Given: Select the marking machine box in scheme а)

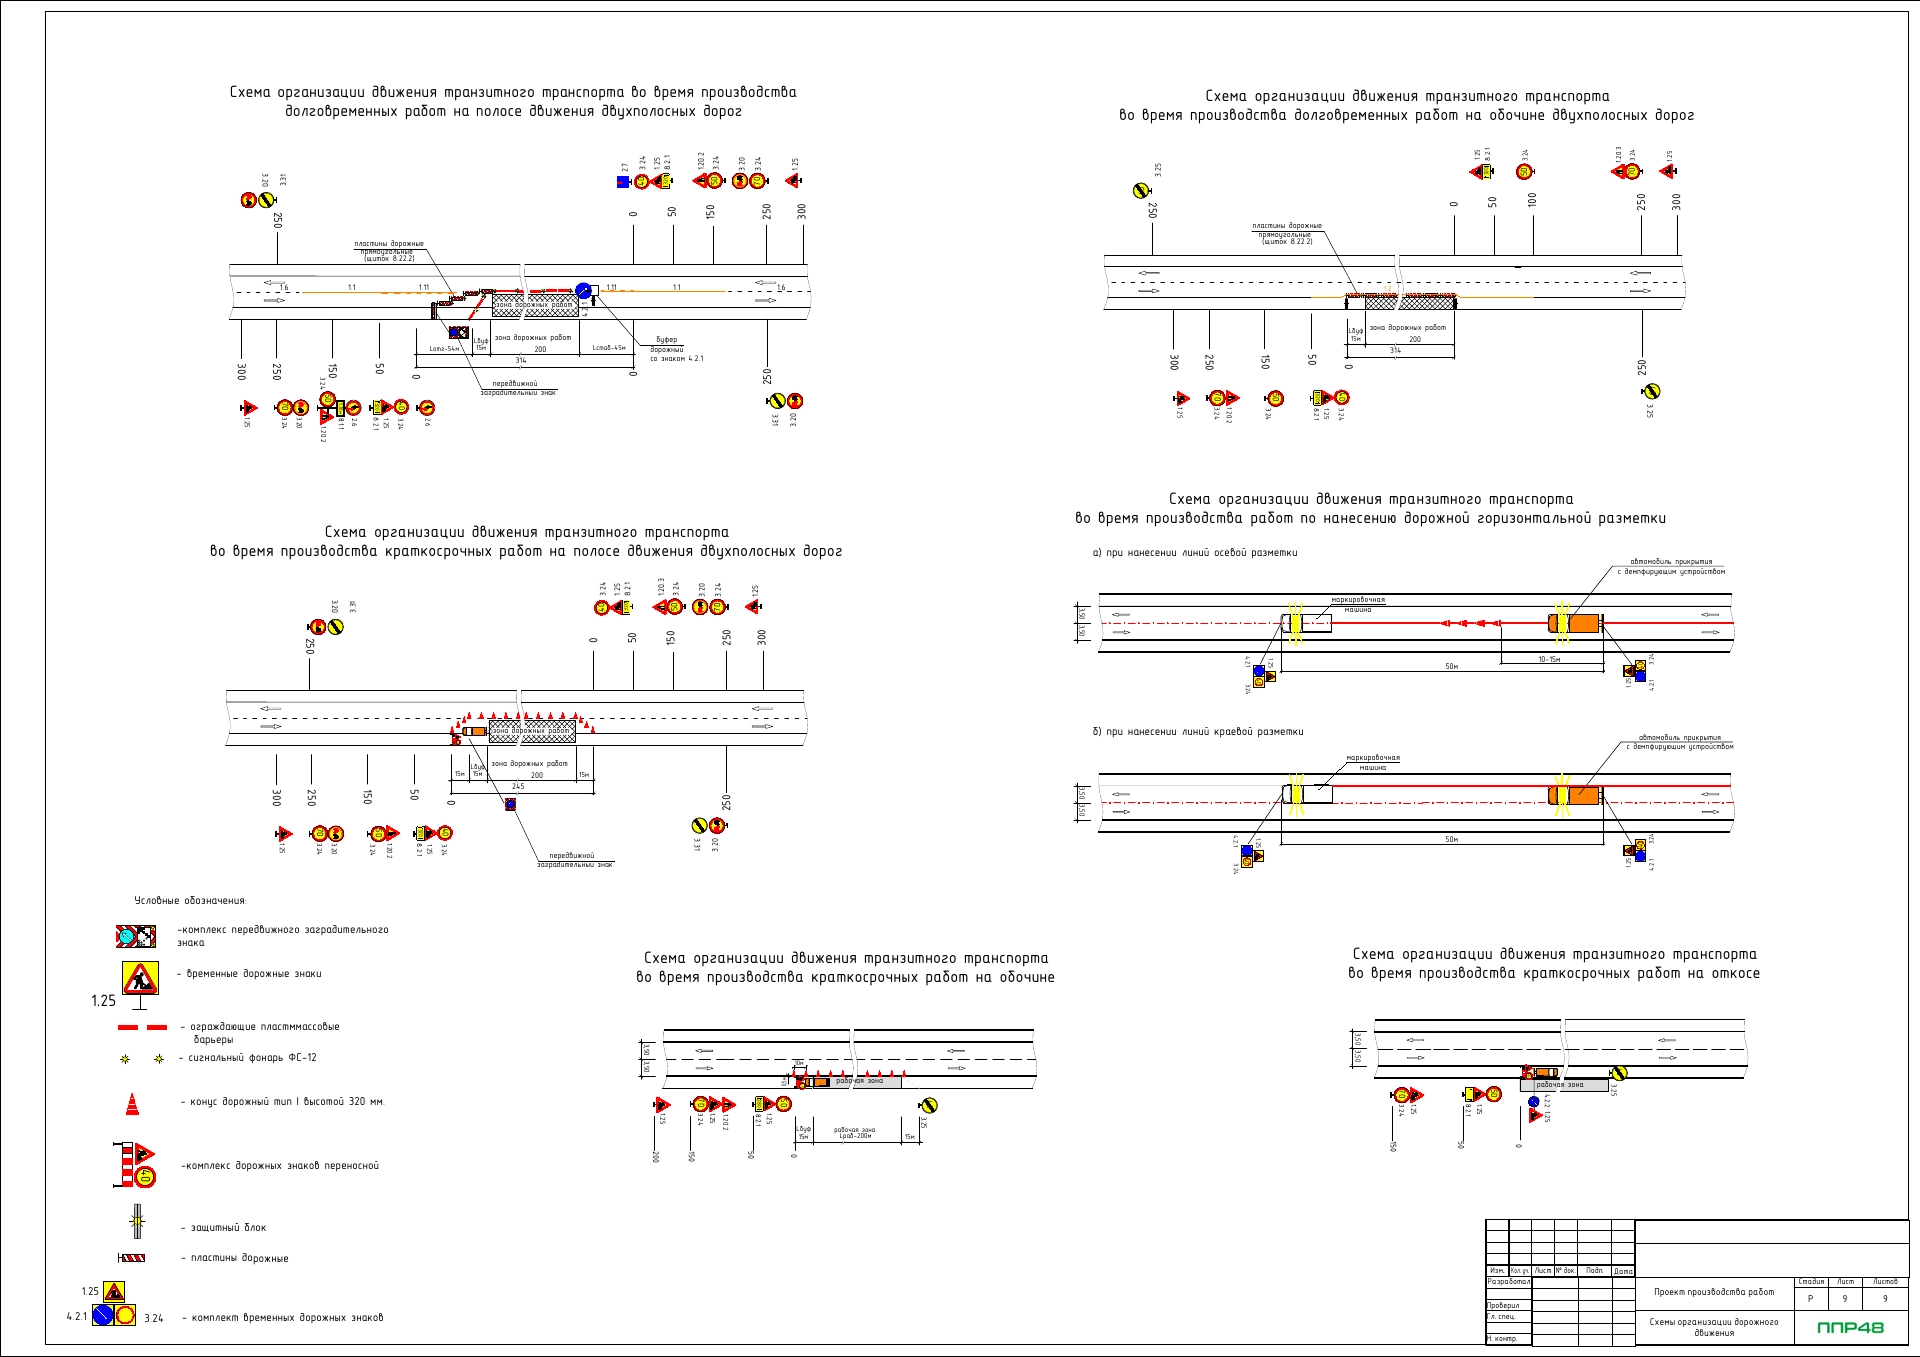Looking at the screenshot, I should click(x=1308, y=623).
